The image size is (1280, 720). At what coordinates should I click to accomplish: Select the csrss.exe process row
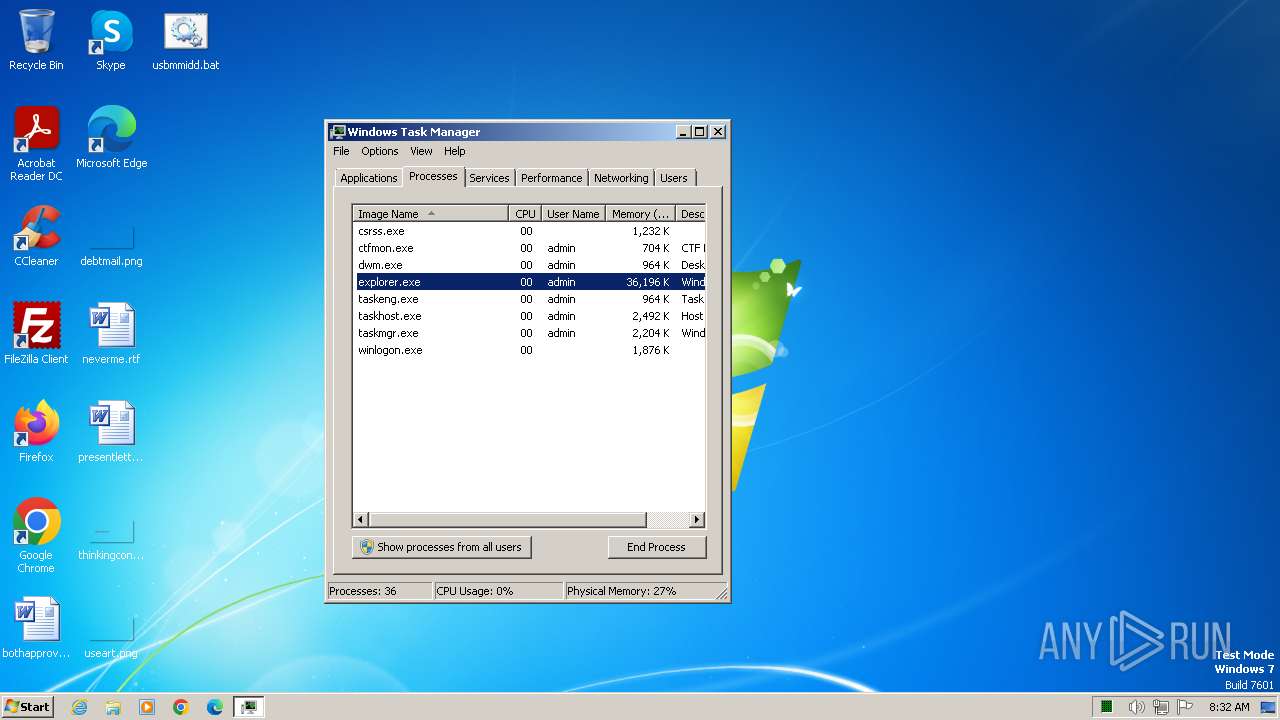pos(530,231)
